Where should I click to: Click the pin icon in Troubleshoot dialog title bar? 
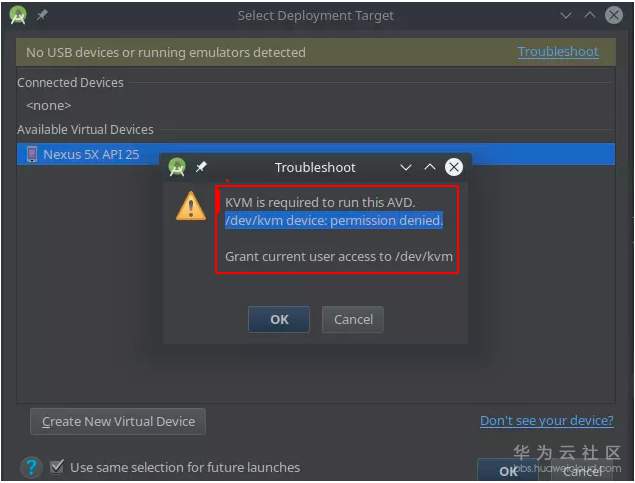tap(201, 167)
